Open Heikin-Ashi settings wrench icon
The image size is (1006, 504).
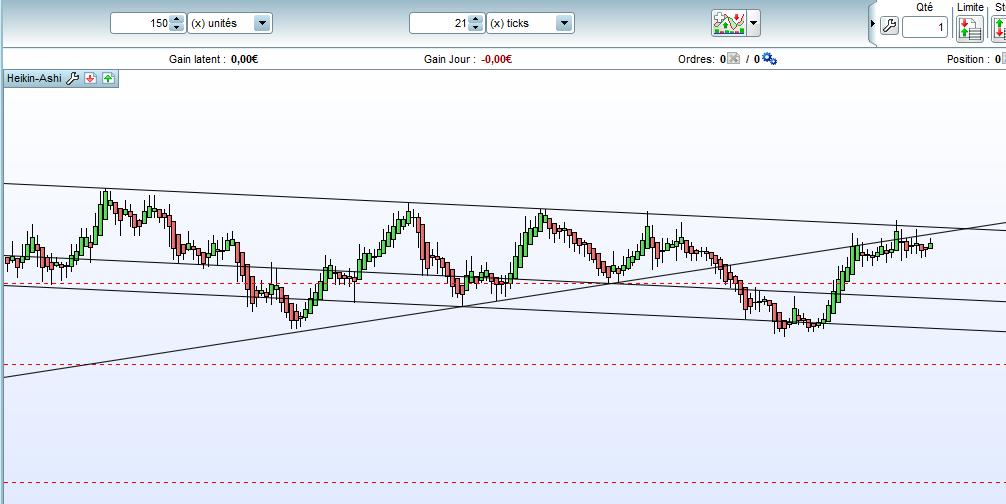point(72,78)
